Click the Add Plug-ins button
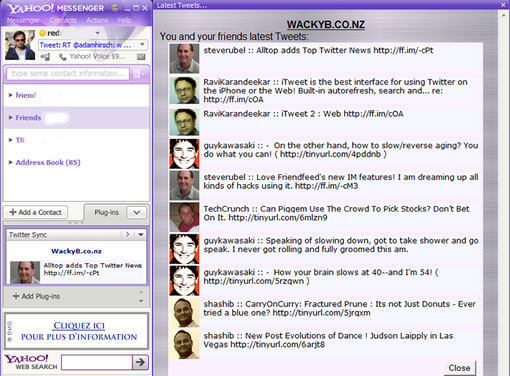Image resolution: width=510 pixels, height=376 pixels. click(x=36, y=296)
